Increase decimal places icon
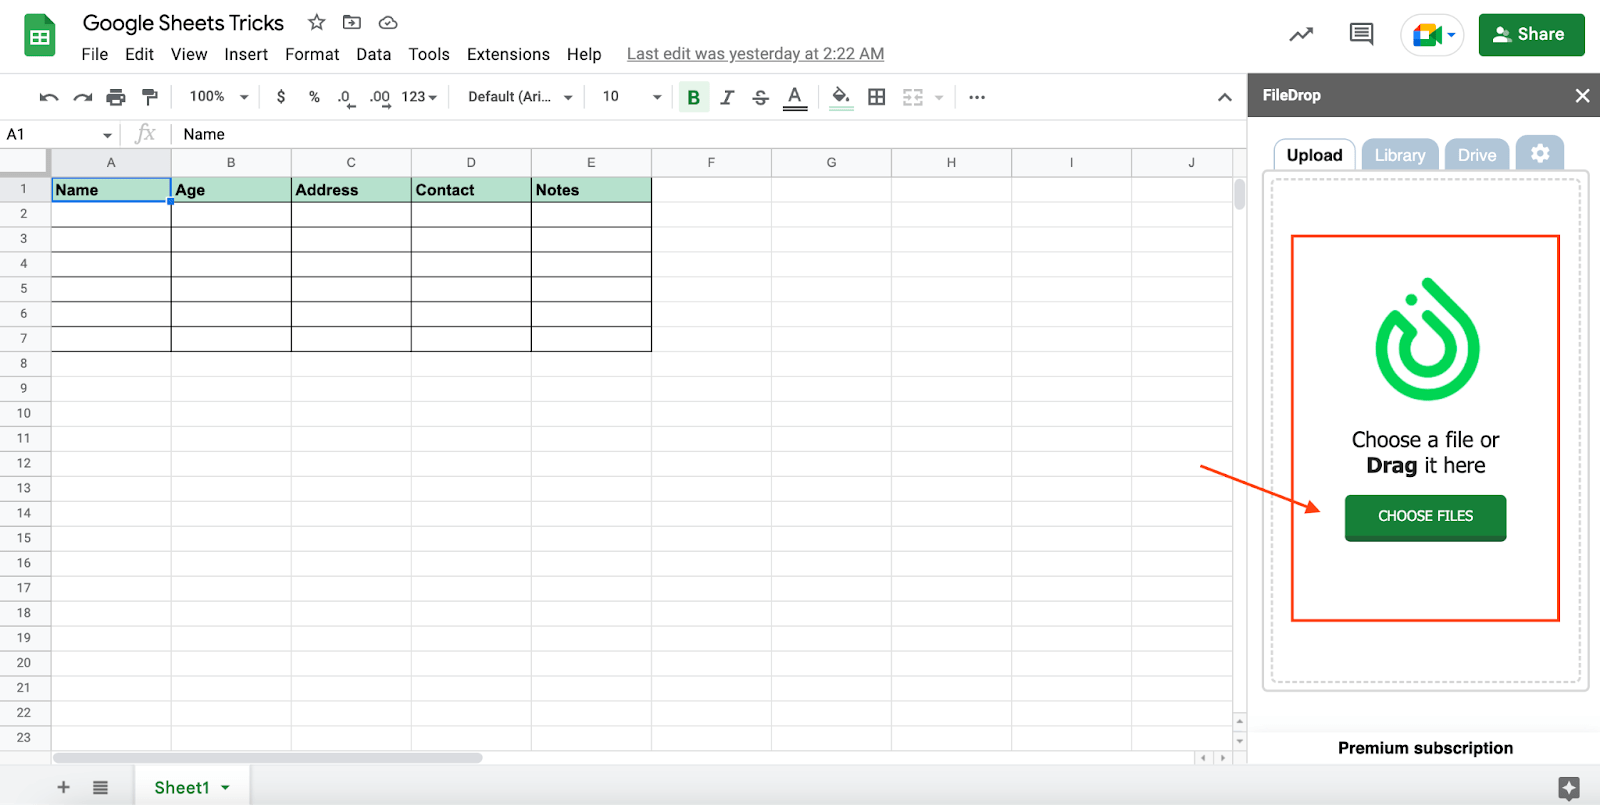 pyautogui.click(x=380, y=98)
